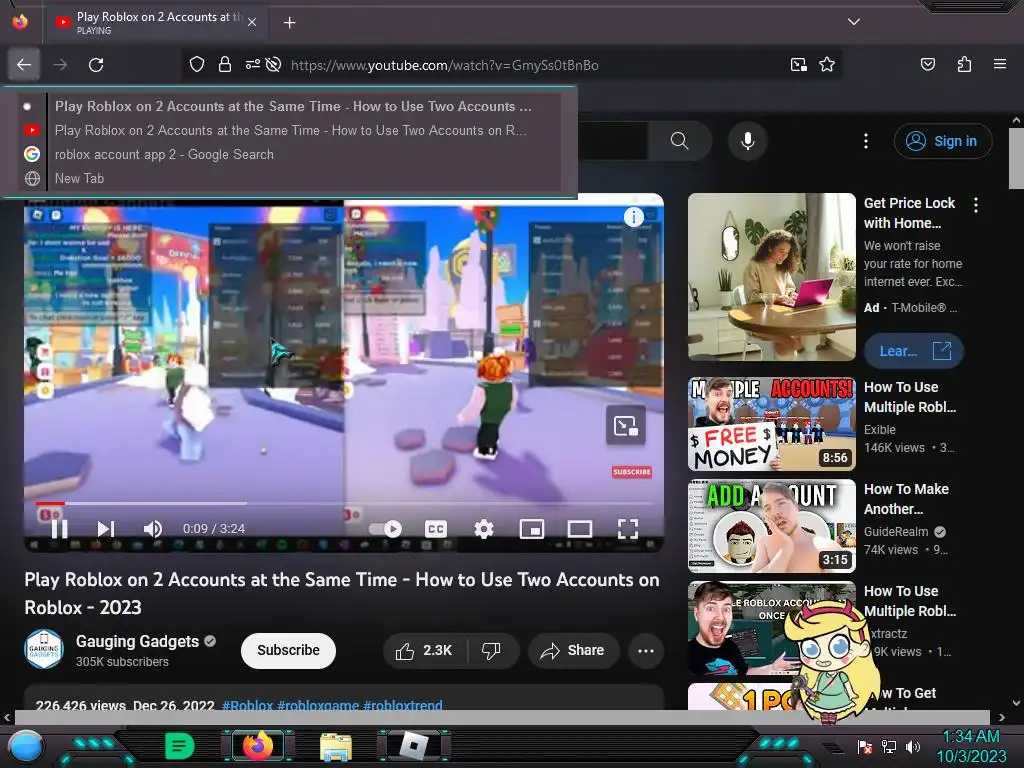Viewport: 1024px width, 768px height.
Task: Select the Play Roblox on 2 Accounts tab
Action: (x=157, y=22)
